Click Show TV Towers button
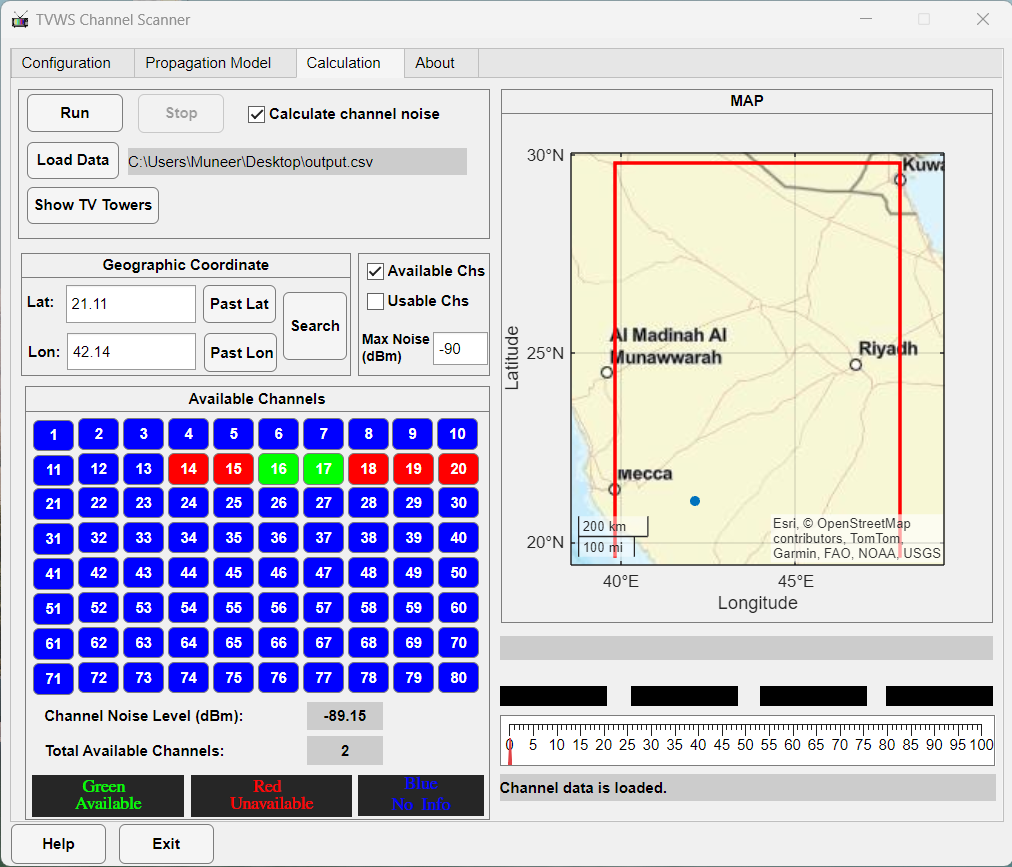 [93, 205]
